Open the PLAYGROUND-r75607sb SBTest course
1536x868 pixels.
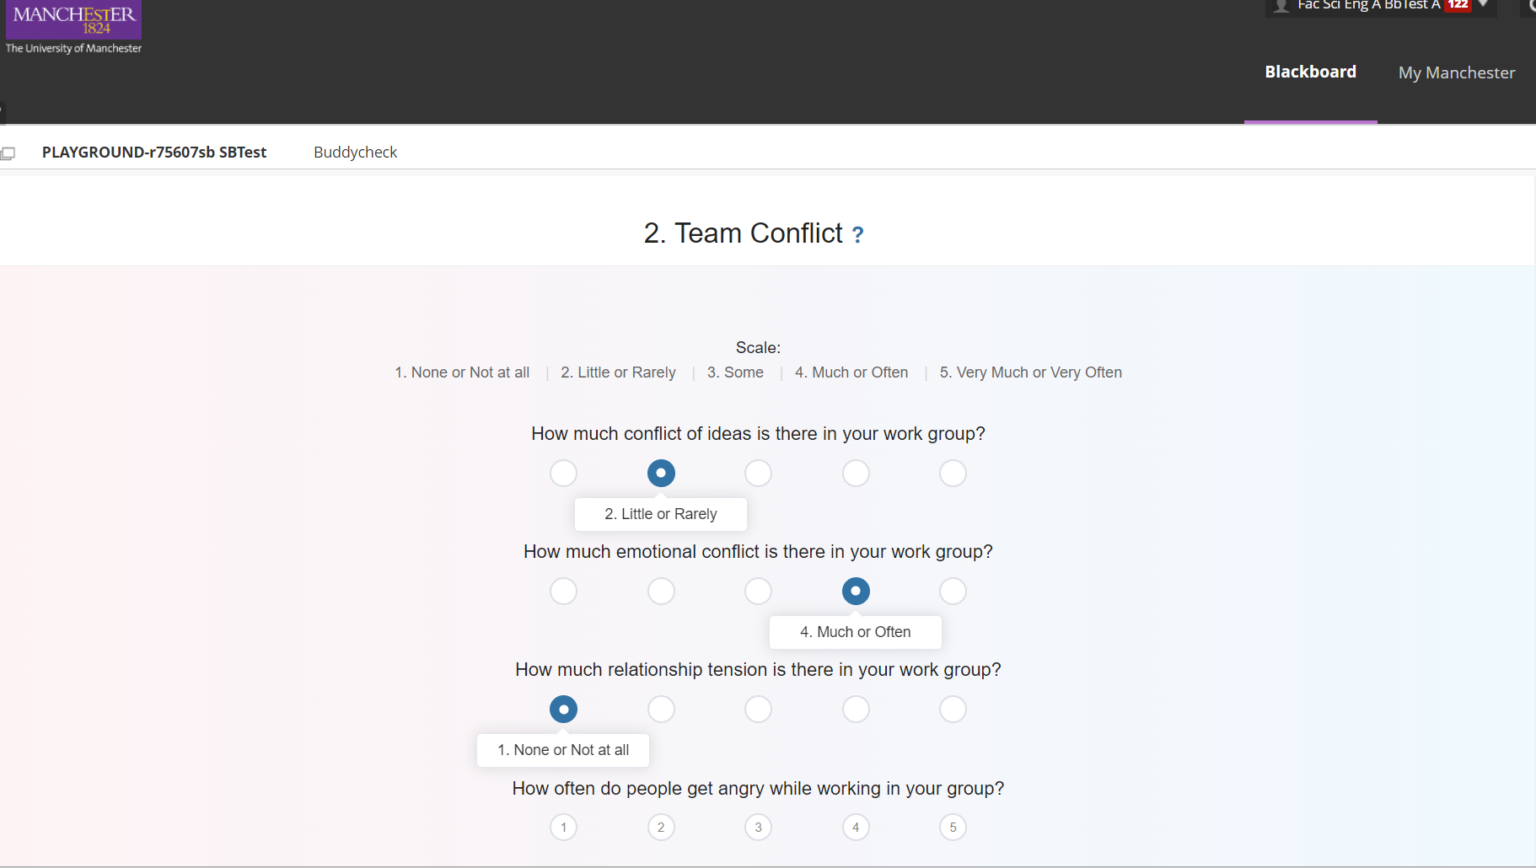154,152
